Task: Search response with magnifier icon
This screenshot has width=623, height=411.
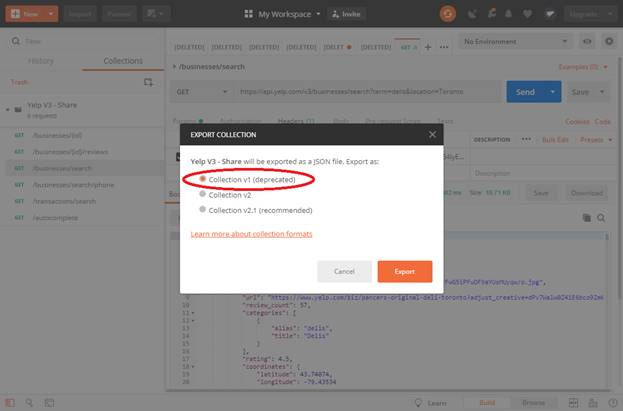Action: [x=601, y=217]
